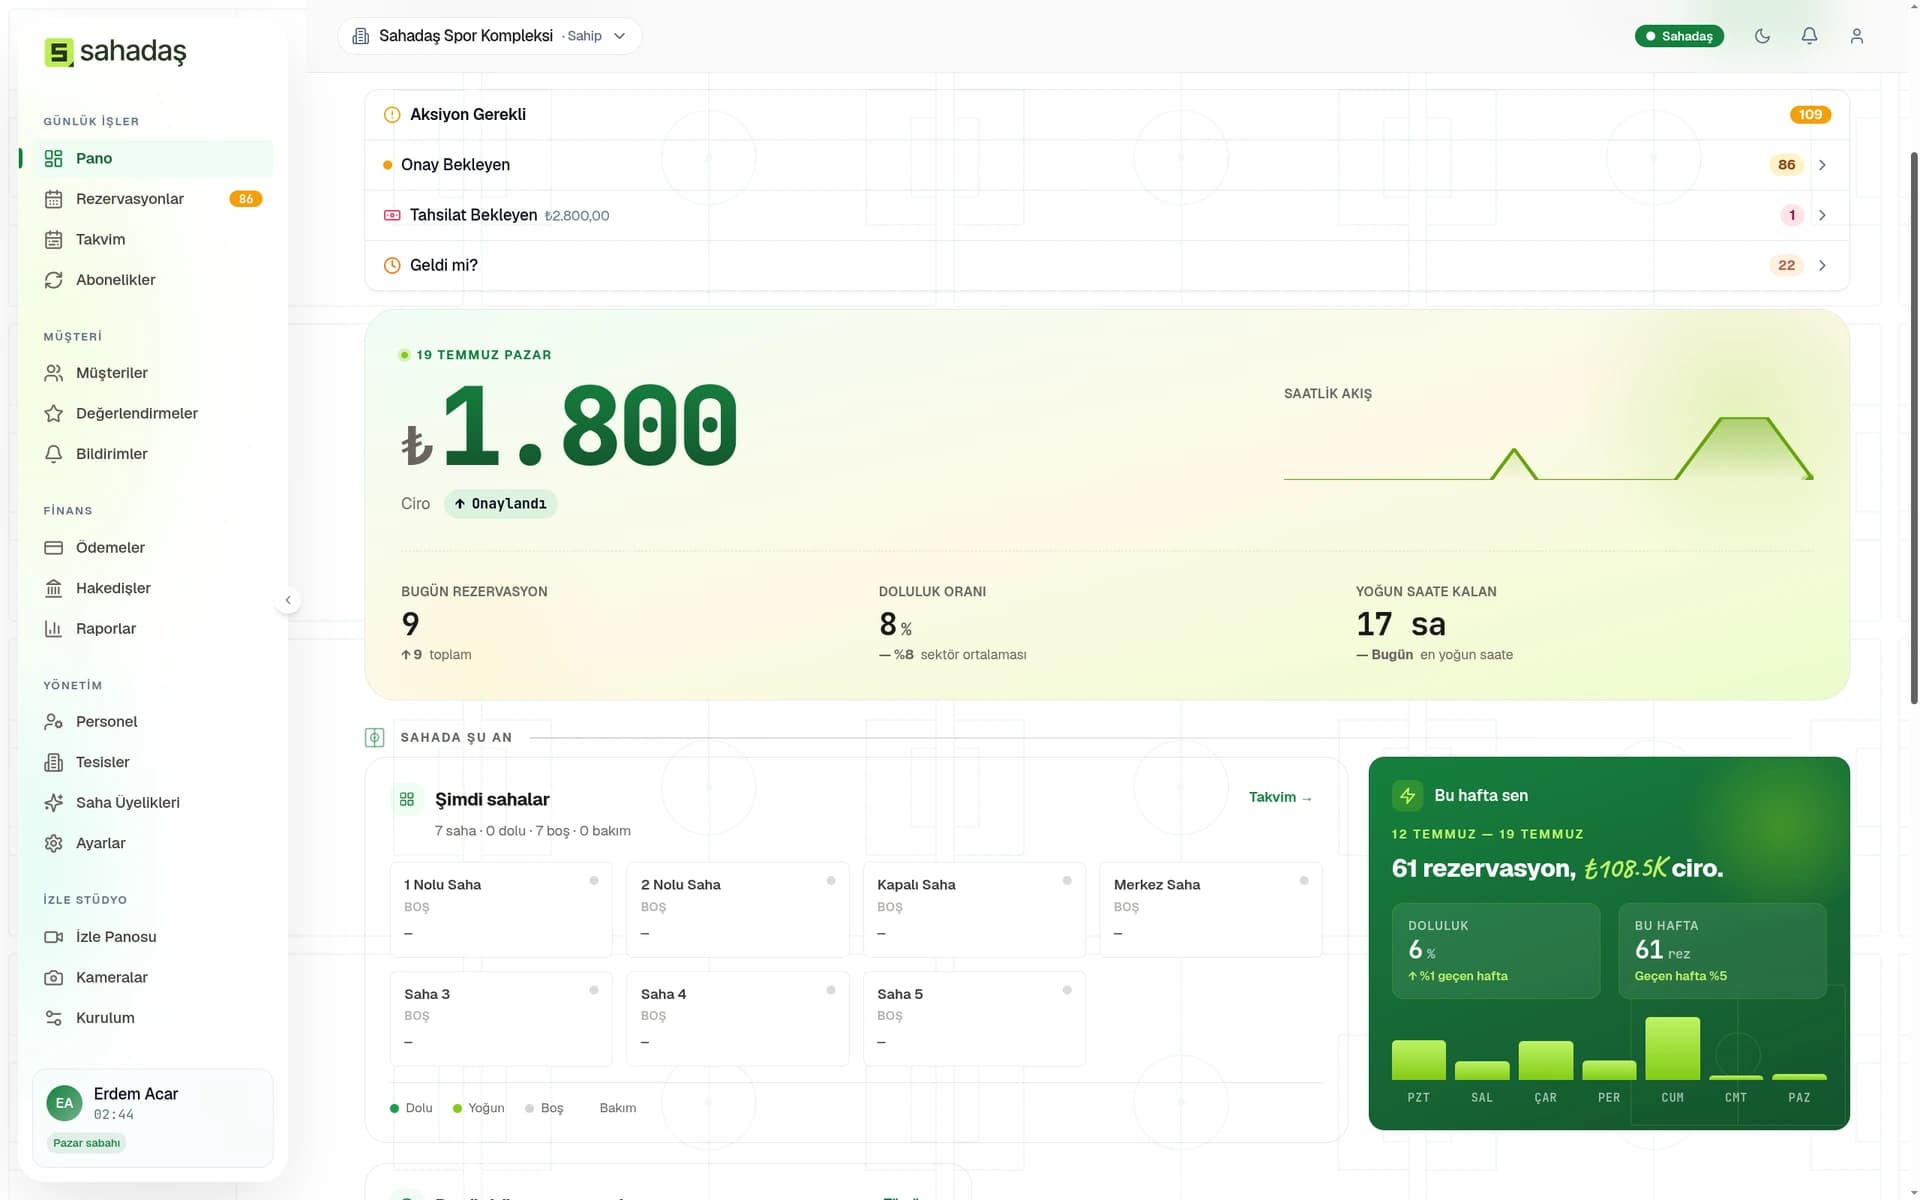Open user profile icon in header
Screen dimensions: 1920x1200
(1856, 36)
